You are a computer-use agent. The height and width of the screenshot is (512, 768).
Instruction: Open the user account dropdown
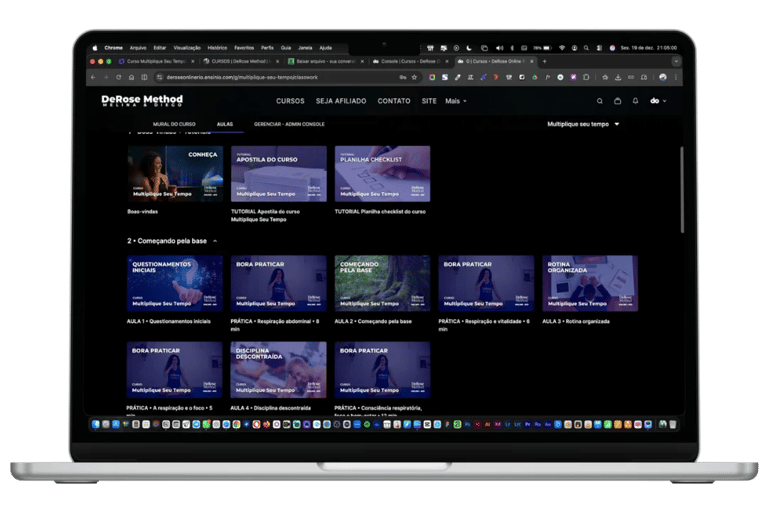pos(658,101)
